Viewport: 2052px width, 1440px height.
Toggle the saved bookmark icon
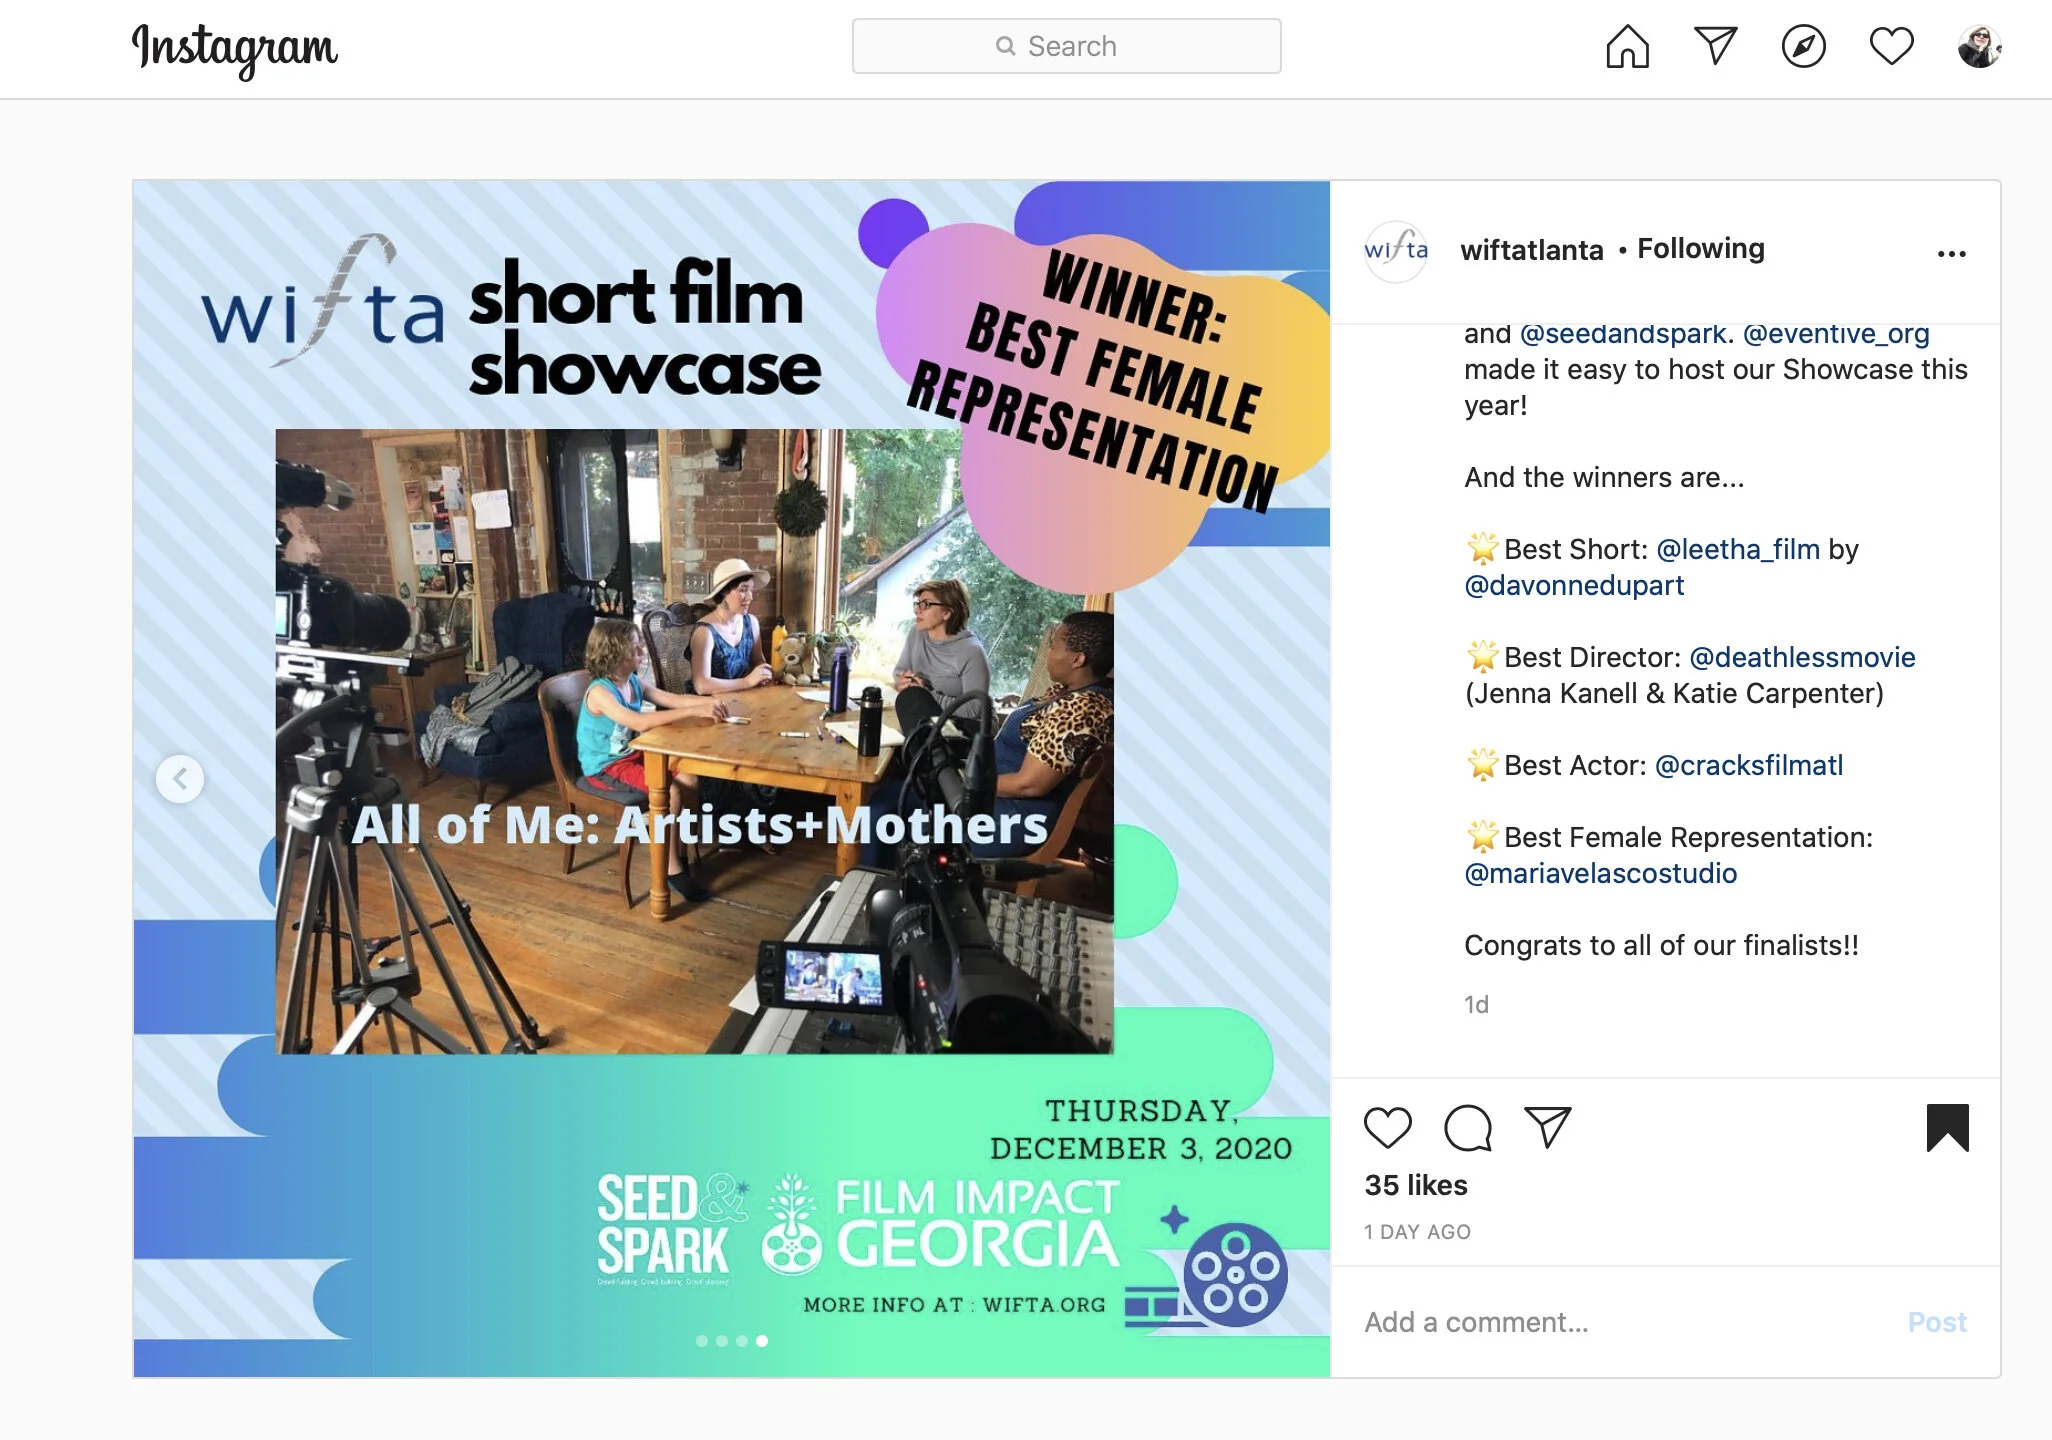pyautogui.click(x=1947, y=1128)
